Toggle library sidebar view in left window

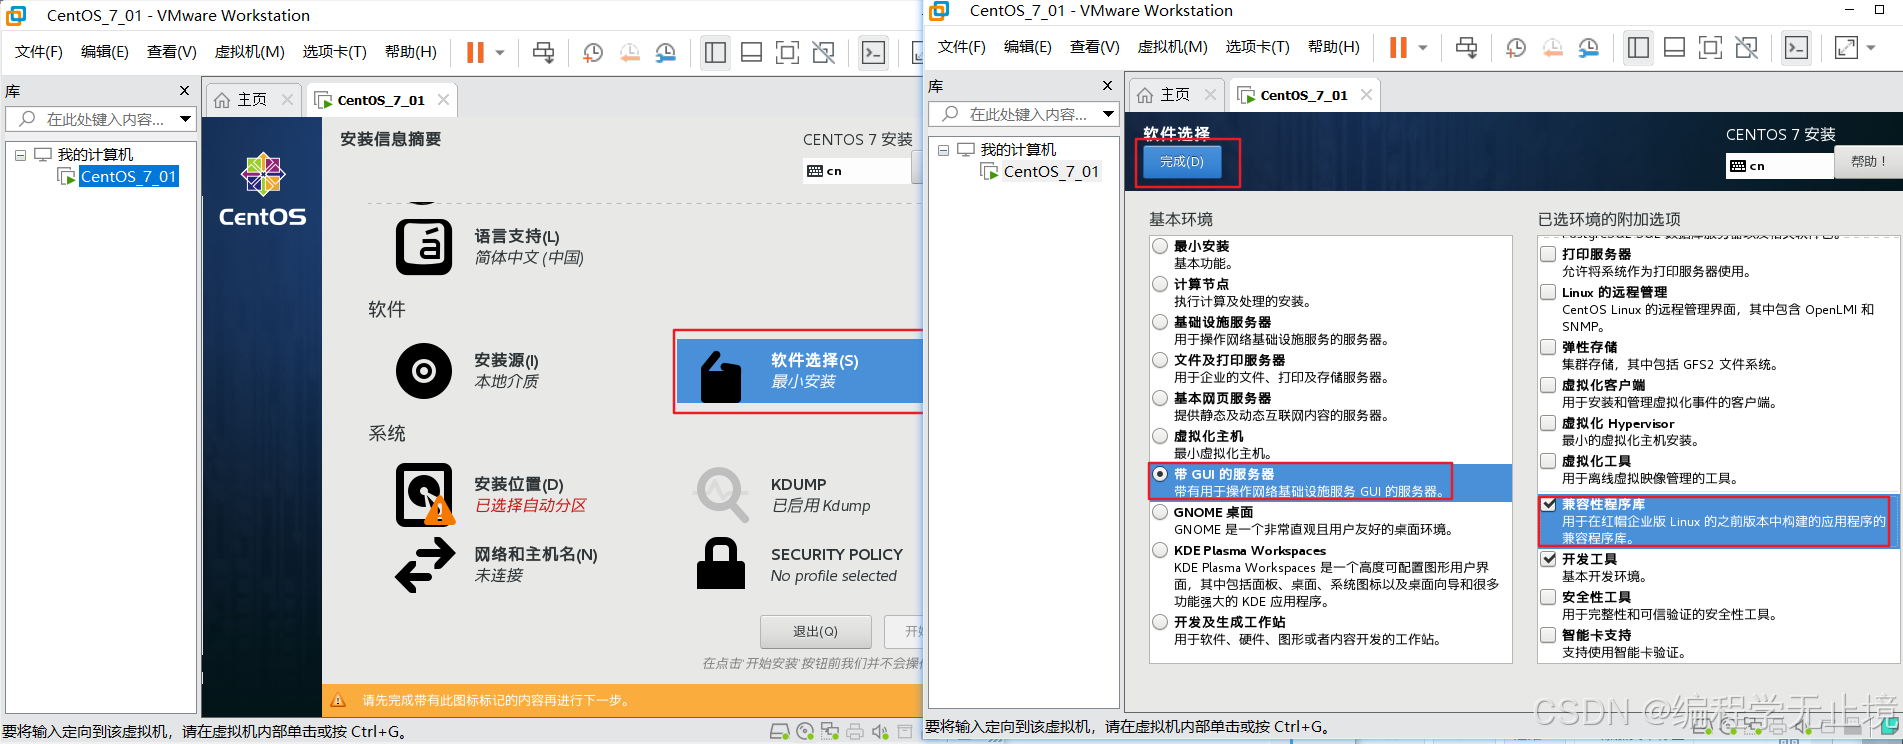(x=715, y=52)
